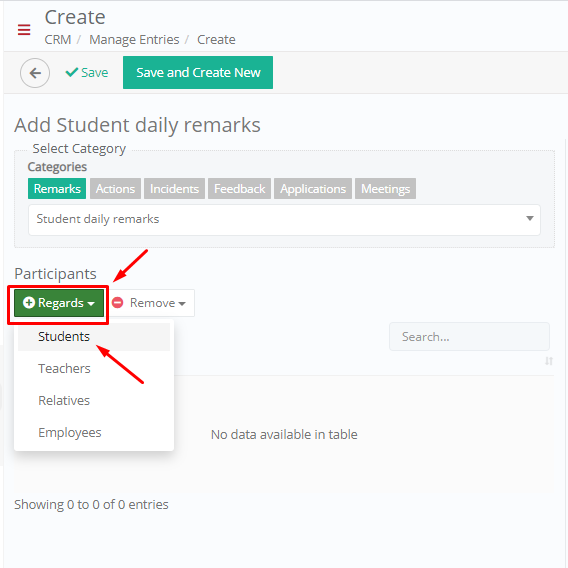Image resolution: width=568 pixels, height=568 pixels.
Task: Click the plus icon on Regards
Action: [29, 302]
